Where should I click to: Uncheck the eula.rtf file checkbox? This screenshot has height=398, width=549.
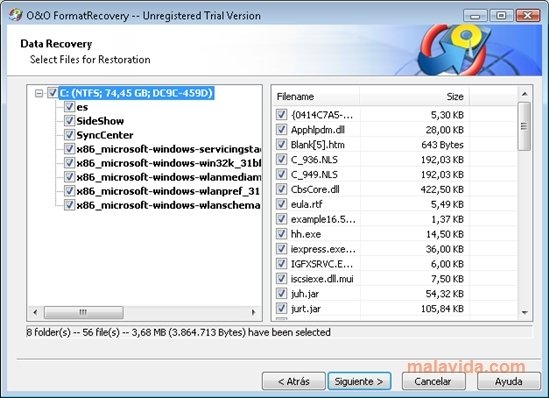point(282,204)
